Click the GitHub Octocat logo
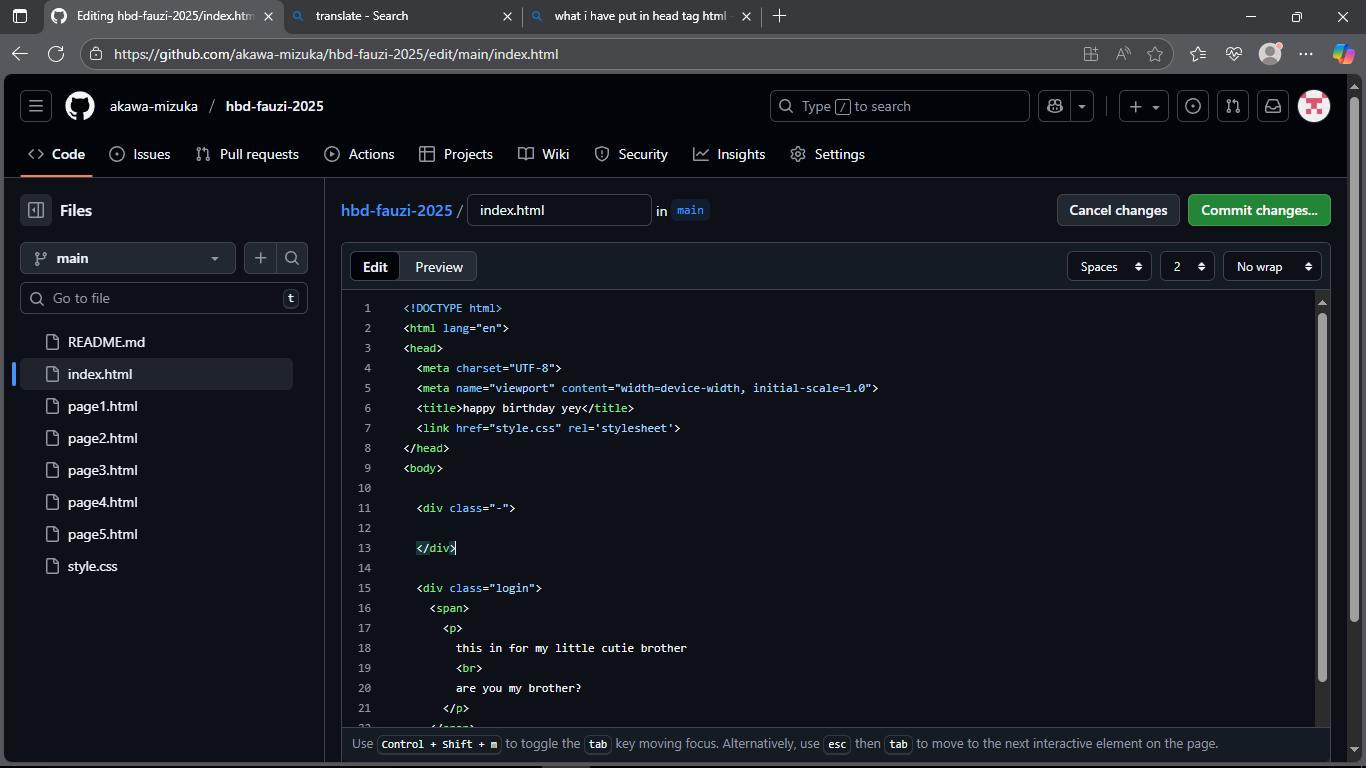Screen dimensions: 1366x768 (80, 106)
